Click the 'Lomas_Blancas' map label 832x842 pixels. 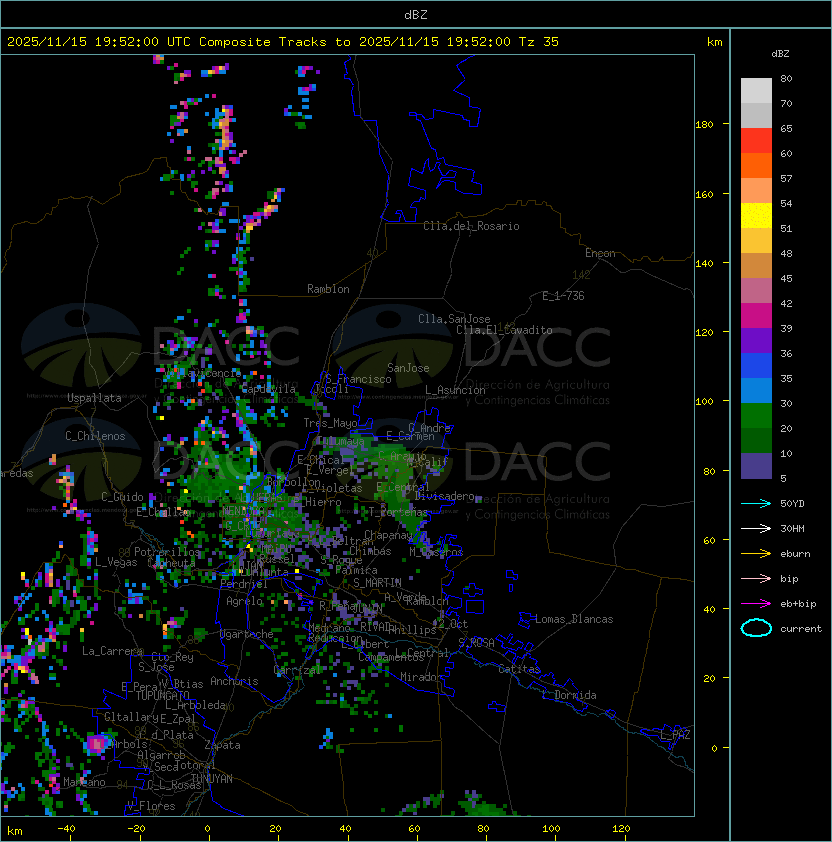click(574, 619)
